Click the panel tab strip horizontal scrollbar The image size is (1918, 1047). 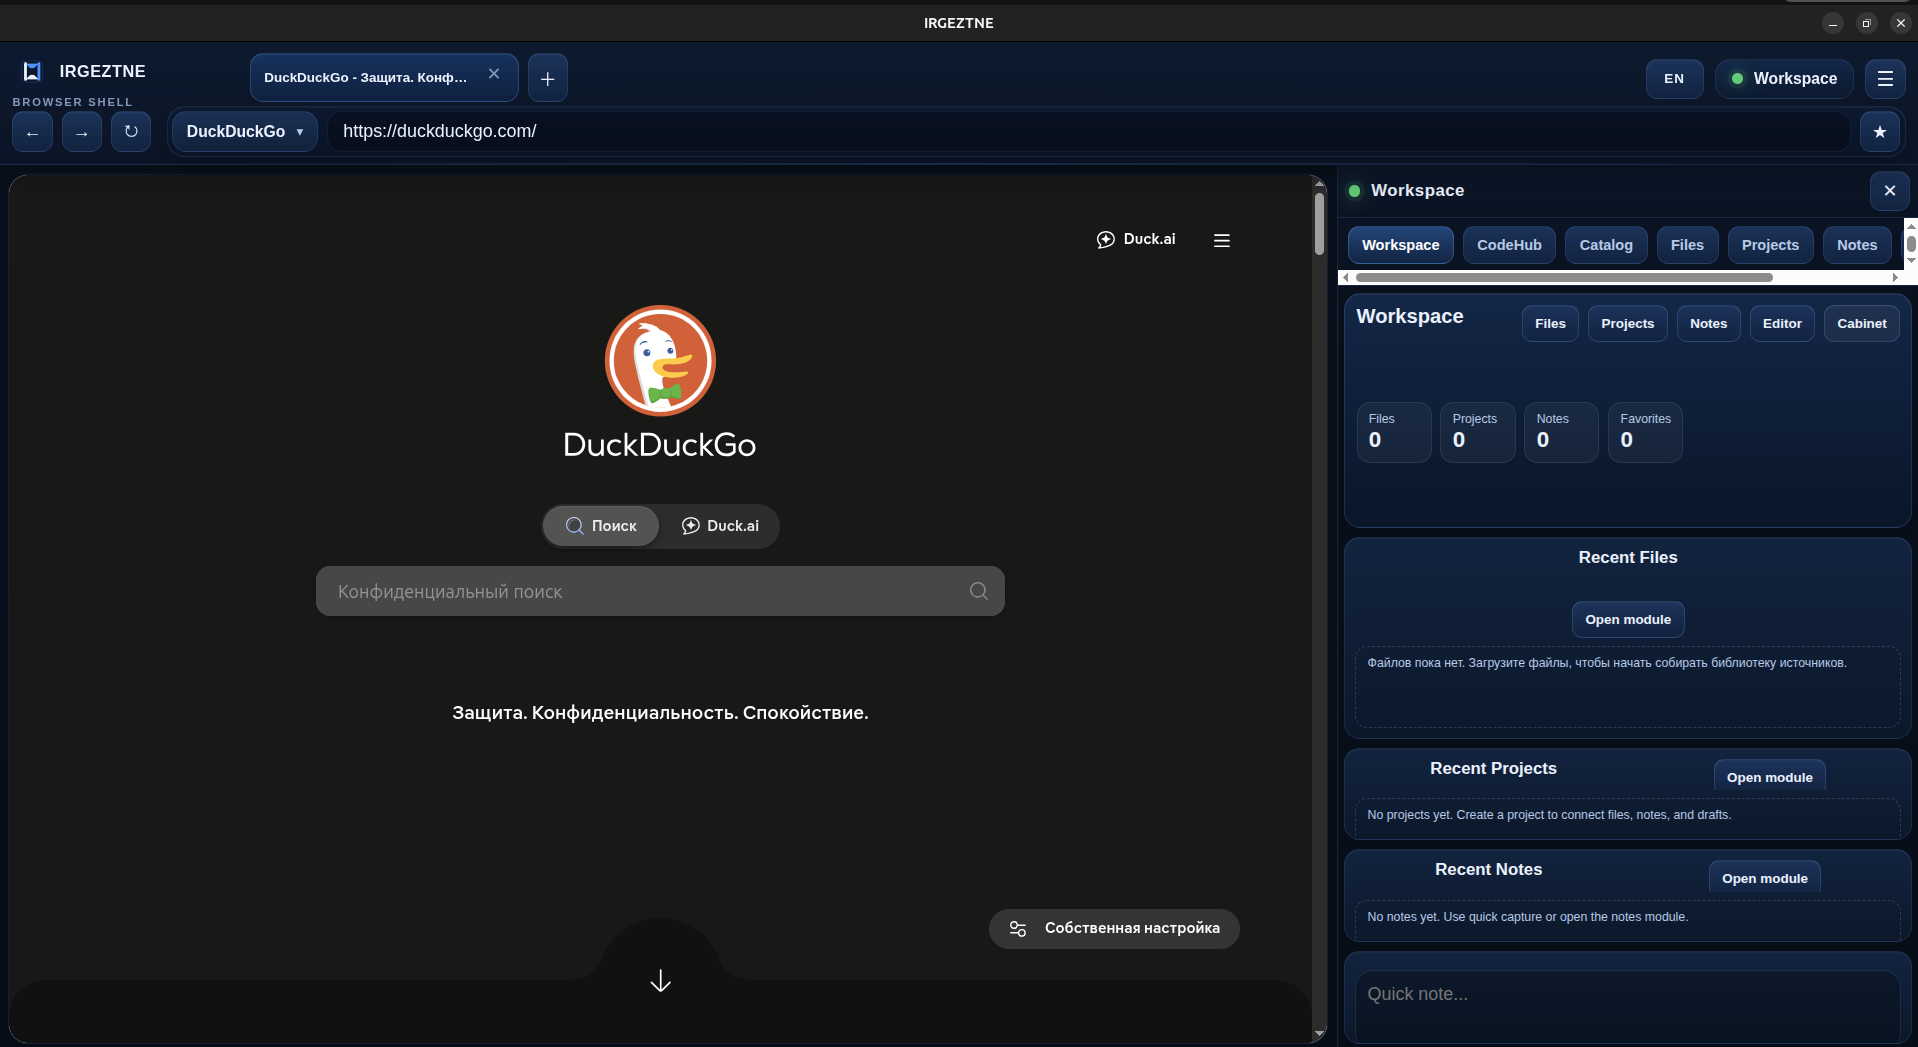(x=1564, y=277)
